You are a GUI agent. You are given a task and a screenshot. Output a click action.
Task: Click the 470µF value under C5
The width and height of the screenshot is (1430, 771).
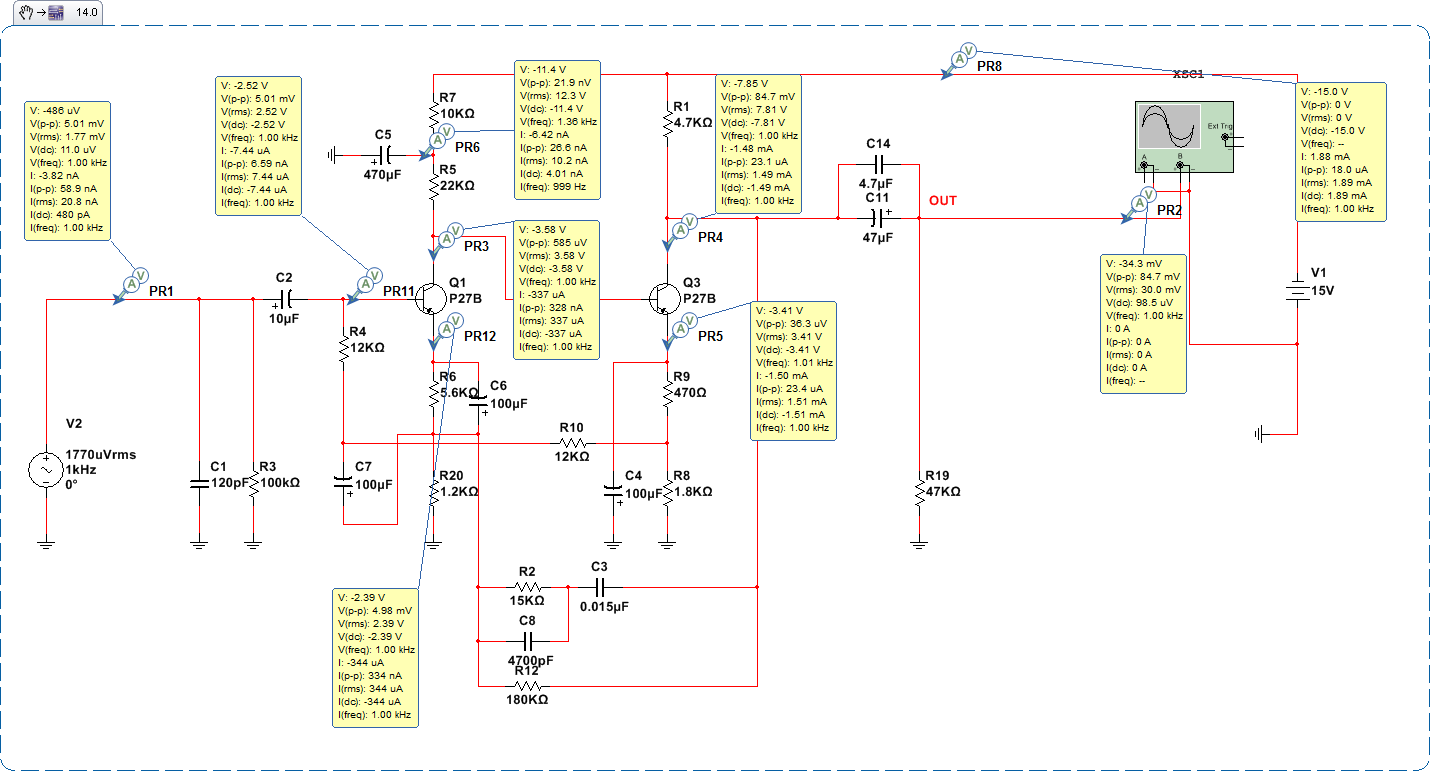pos(384,173)
